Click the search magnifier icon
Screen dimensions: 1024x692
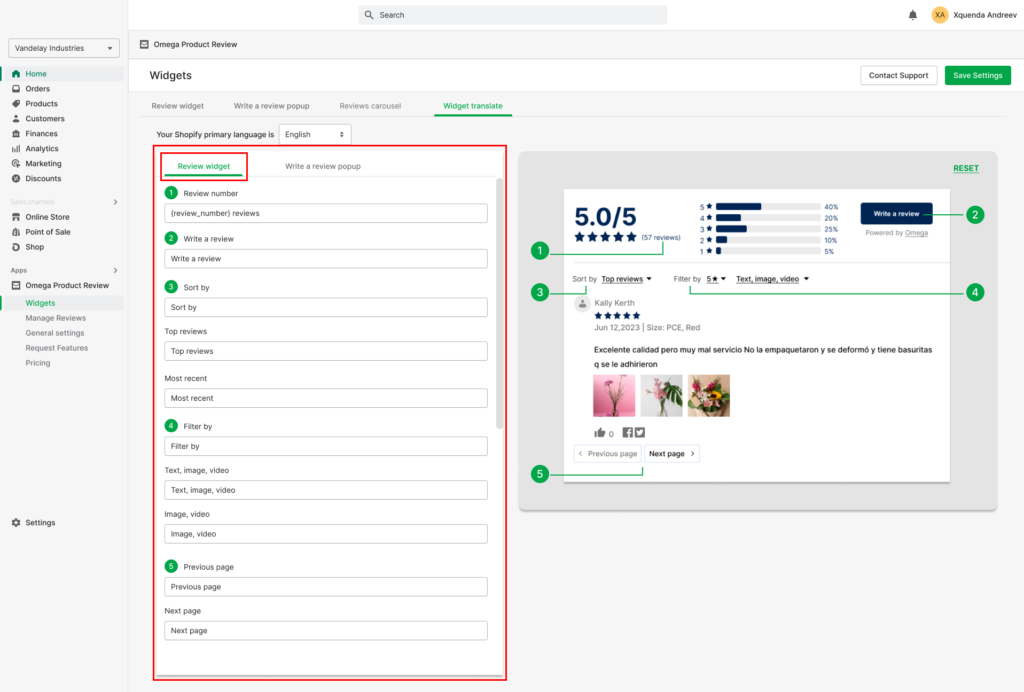[369, 15]
